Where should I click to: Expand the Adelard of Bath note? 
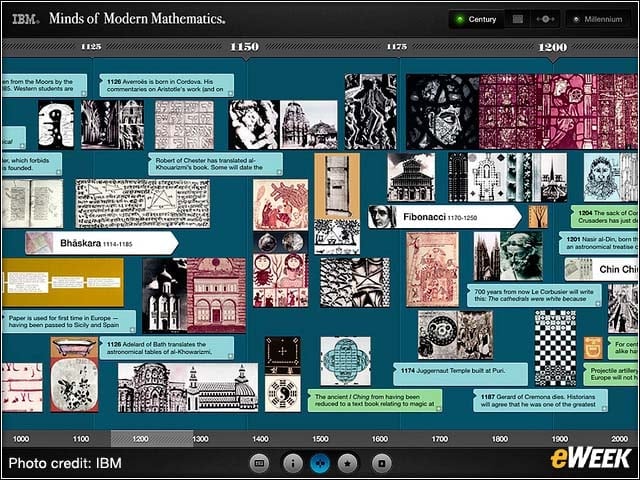pyautogui.click(x=167, y=348)
